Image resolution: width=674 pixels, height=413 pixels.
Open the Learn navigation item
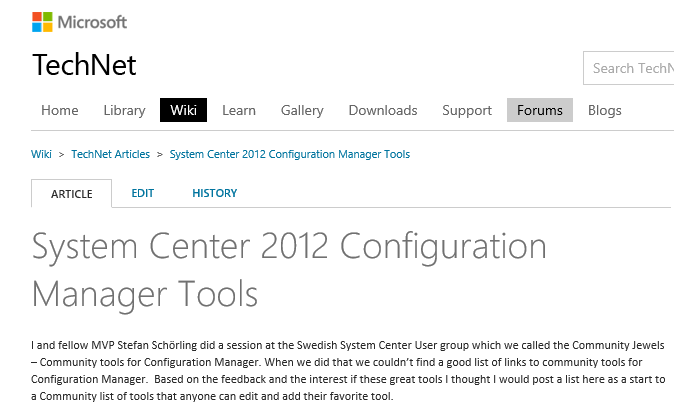pyautogui.click(x=239, y=110)
